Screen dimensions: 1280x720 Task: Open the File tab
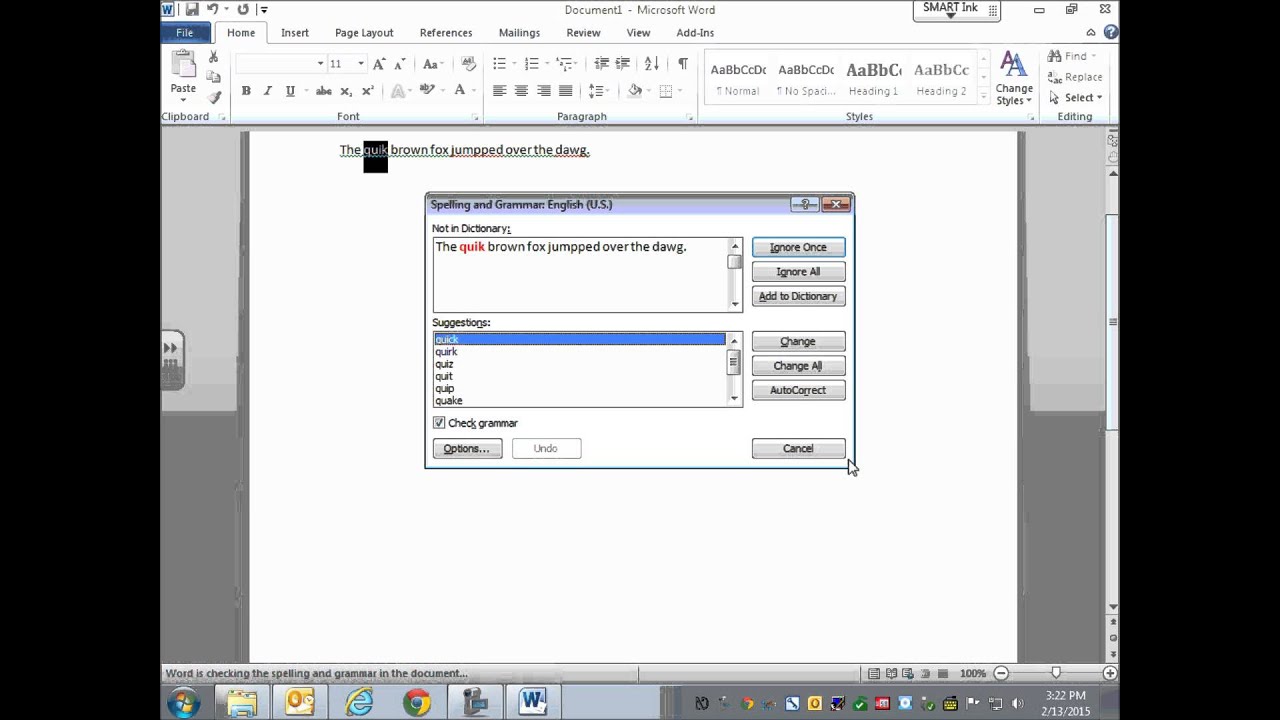point(185,33)
